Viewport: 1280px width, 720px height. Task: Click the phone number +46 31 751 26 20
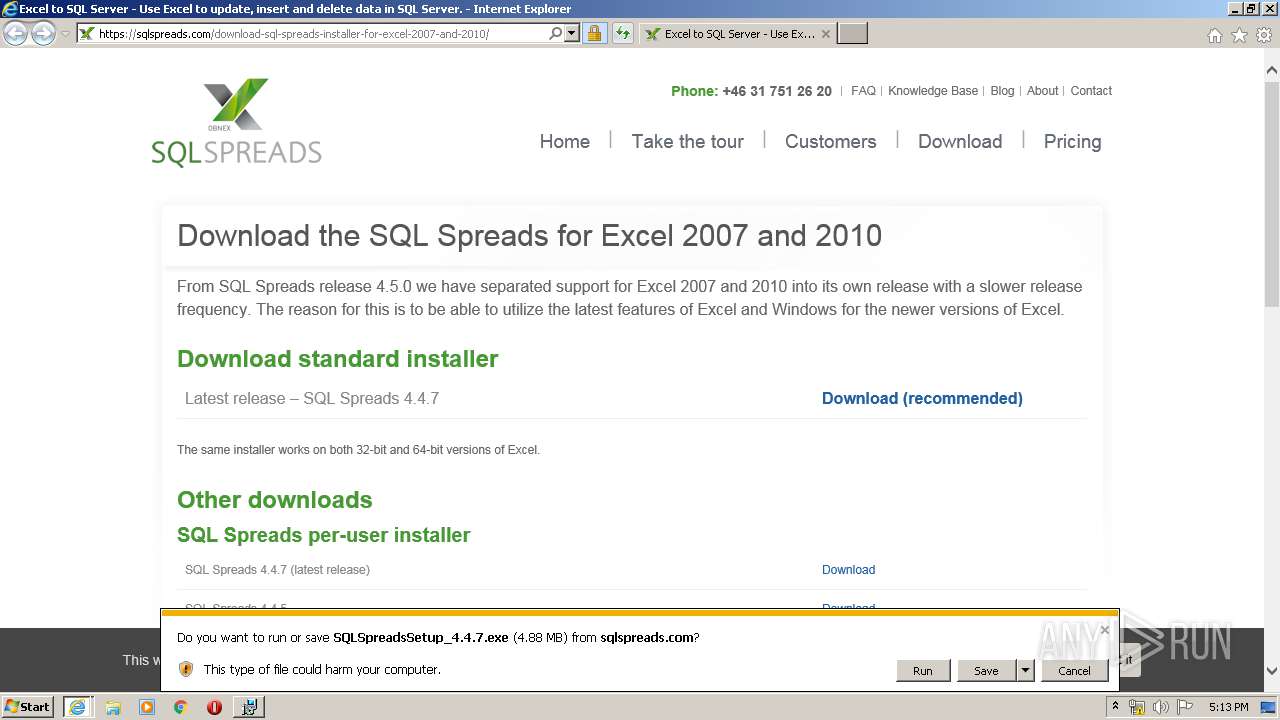(777, 91)
